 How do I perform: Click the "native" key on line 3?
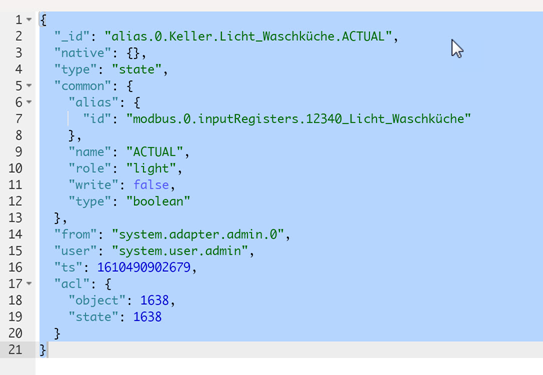pyautogui.click(x=83, y=53)
